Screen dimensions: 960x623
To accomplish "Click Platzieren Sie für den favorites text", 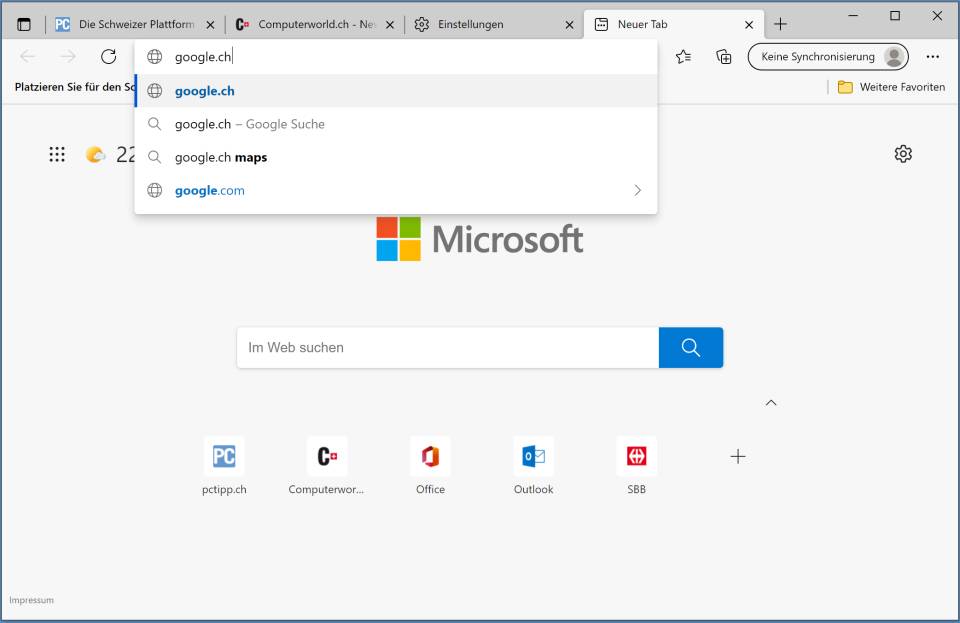I will pyautogui.click(x=74, y=87).
